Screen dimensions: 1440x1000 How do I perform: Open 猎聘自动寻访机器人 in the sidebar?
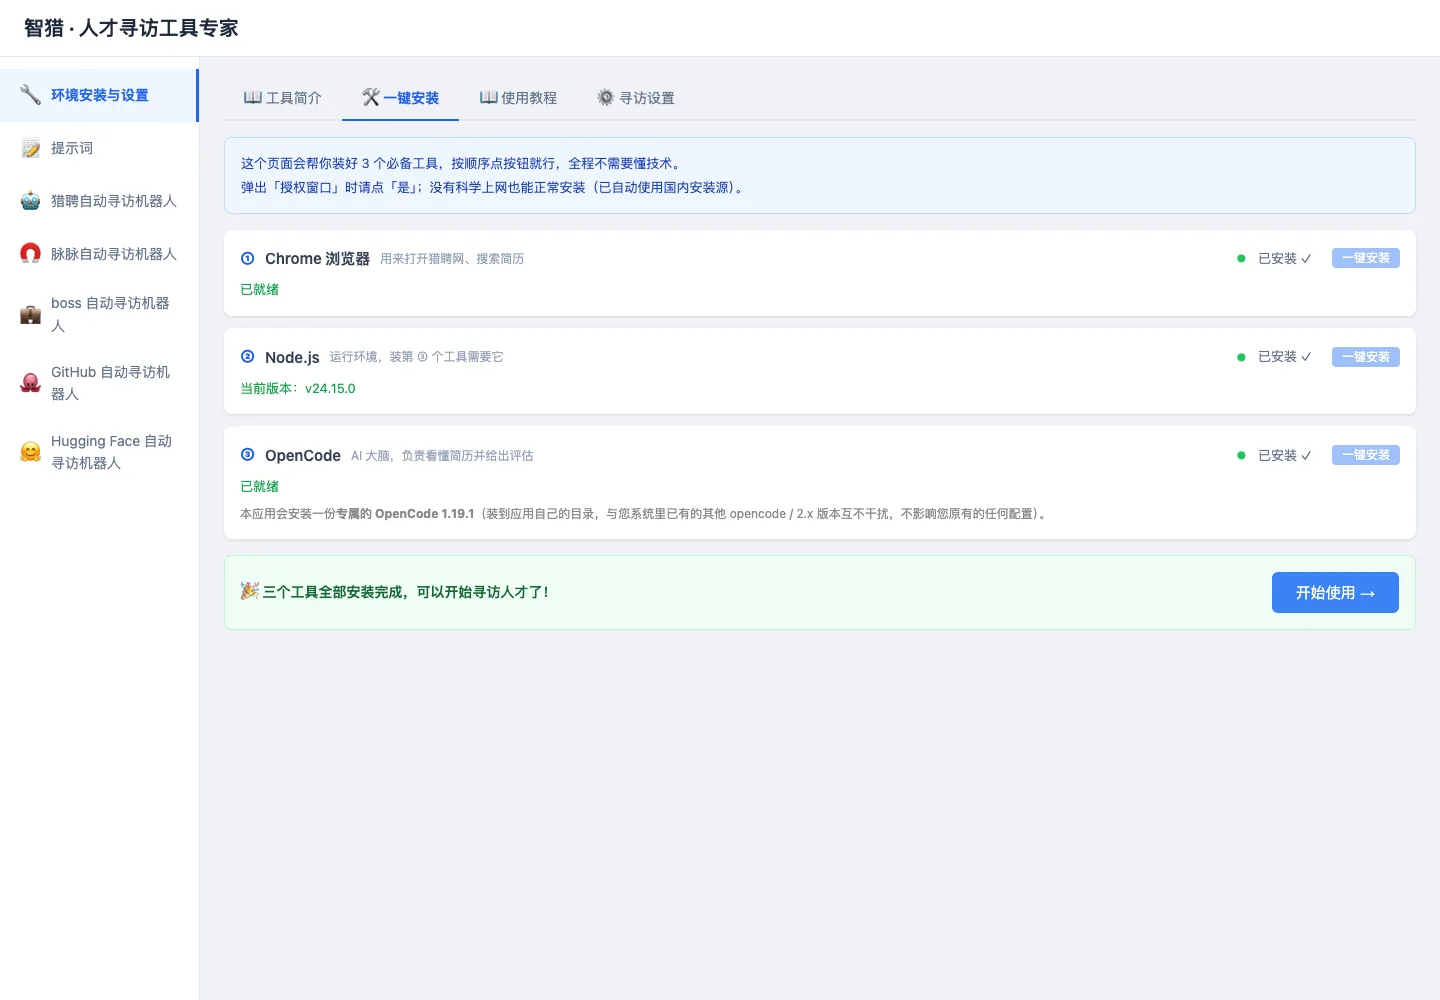click(99, 201)
